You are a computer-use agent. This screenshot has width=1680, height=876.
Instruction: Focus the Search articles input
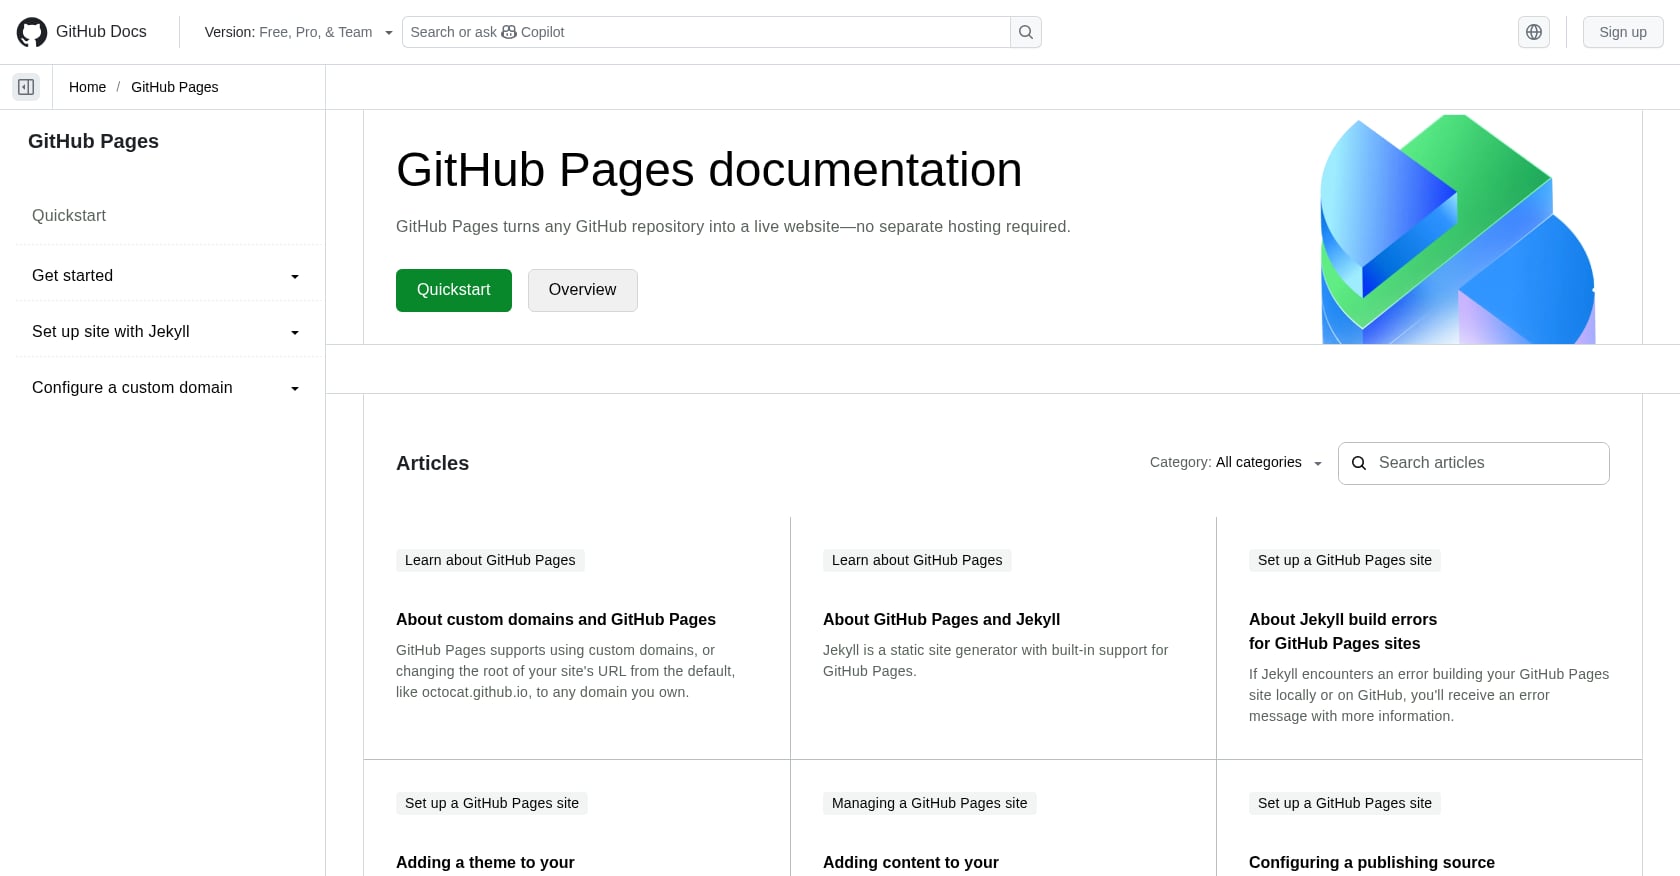1474,463
